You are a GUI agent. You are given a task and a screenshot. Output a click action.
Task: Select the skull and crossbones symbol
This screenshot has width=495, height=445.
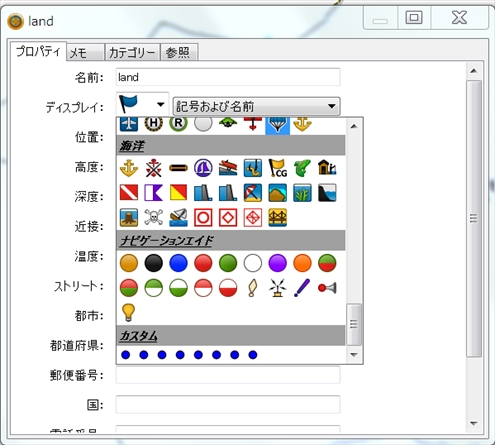(153, 218)
